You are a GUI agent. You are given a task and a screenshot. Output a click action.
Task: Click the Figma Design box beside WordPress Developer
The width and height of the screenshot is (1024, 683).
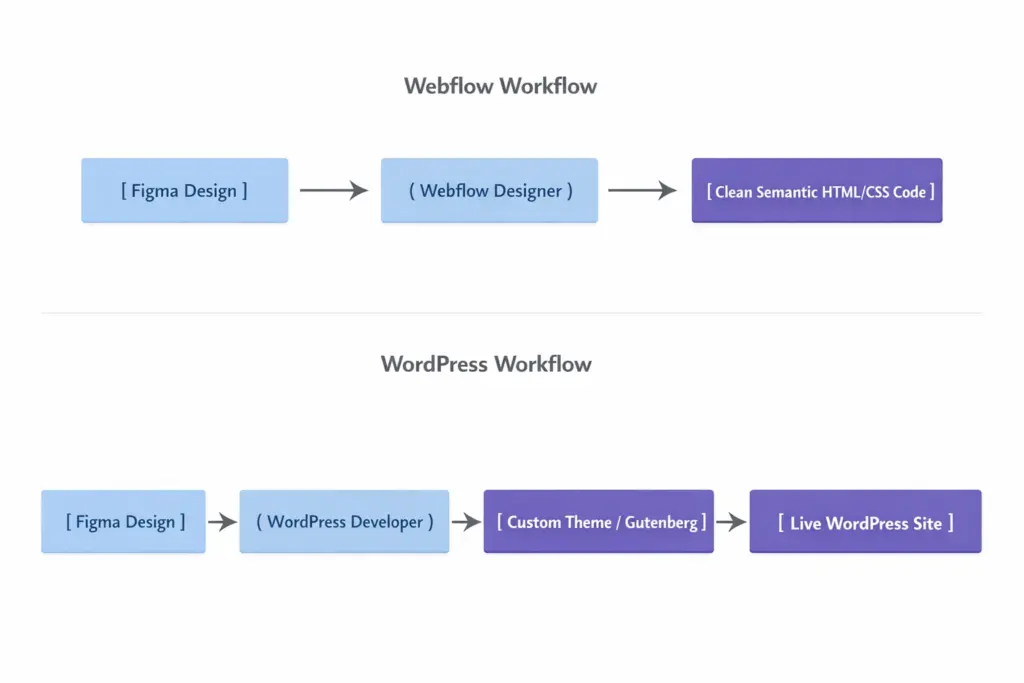(123, 522)
